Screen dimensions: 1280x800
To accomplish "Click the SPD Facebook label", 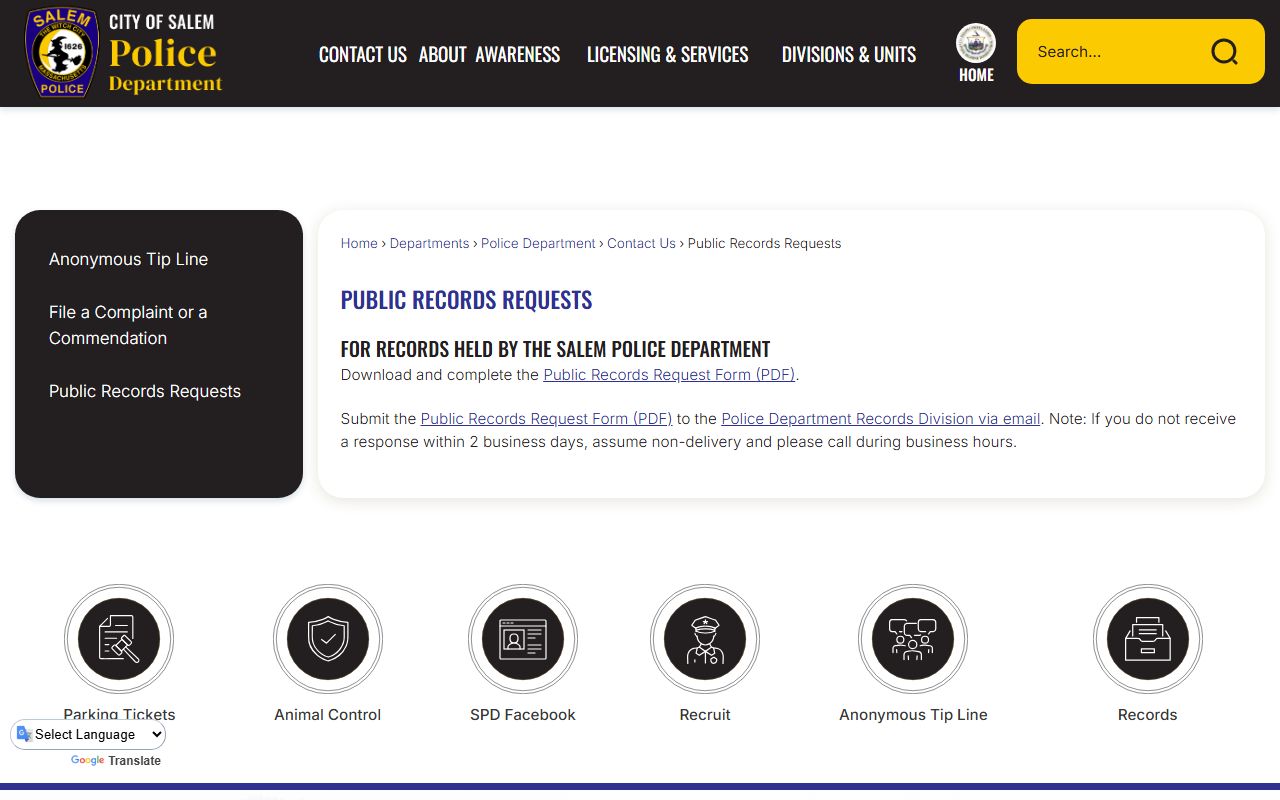I will click(523, 715).
